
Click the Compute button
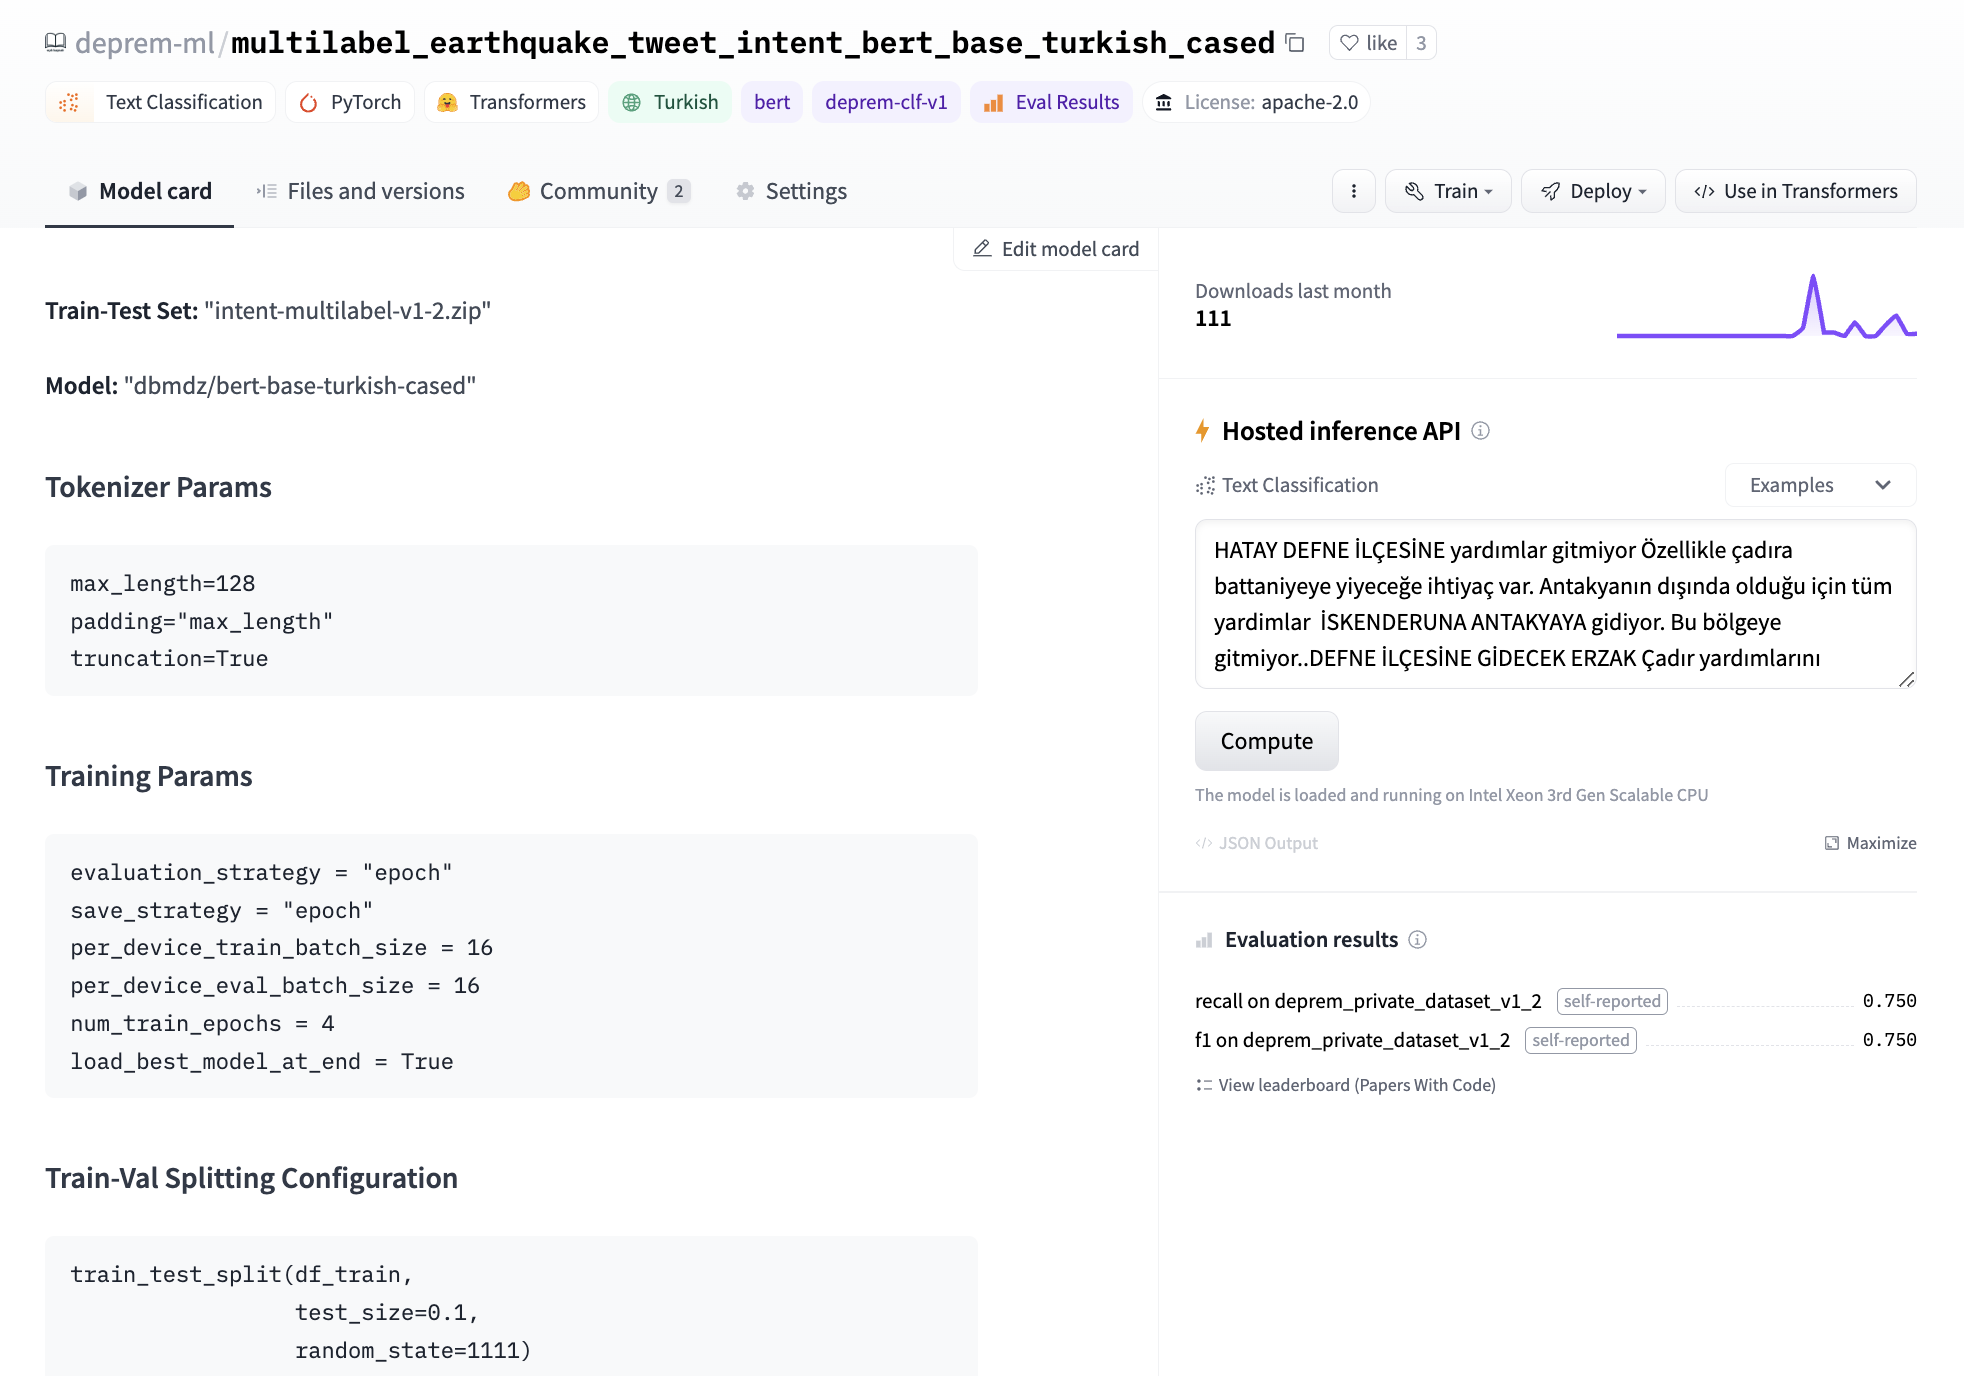coord(1266,739)
